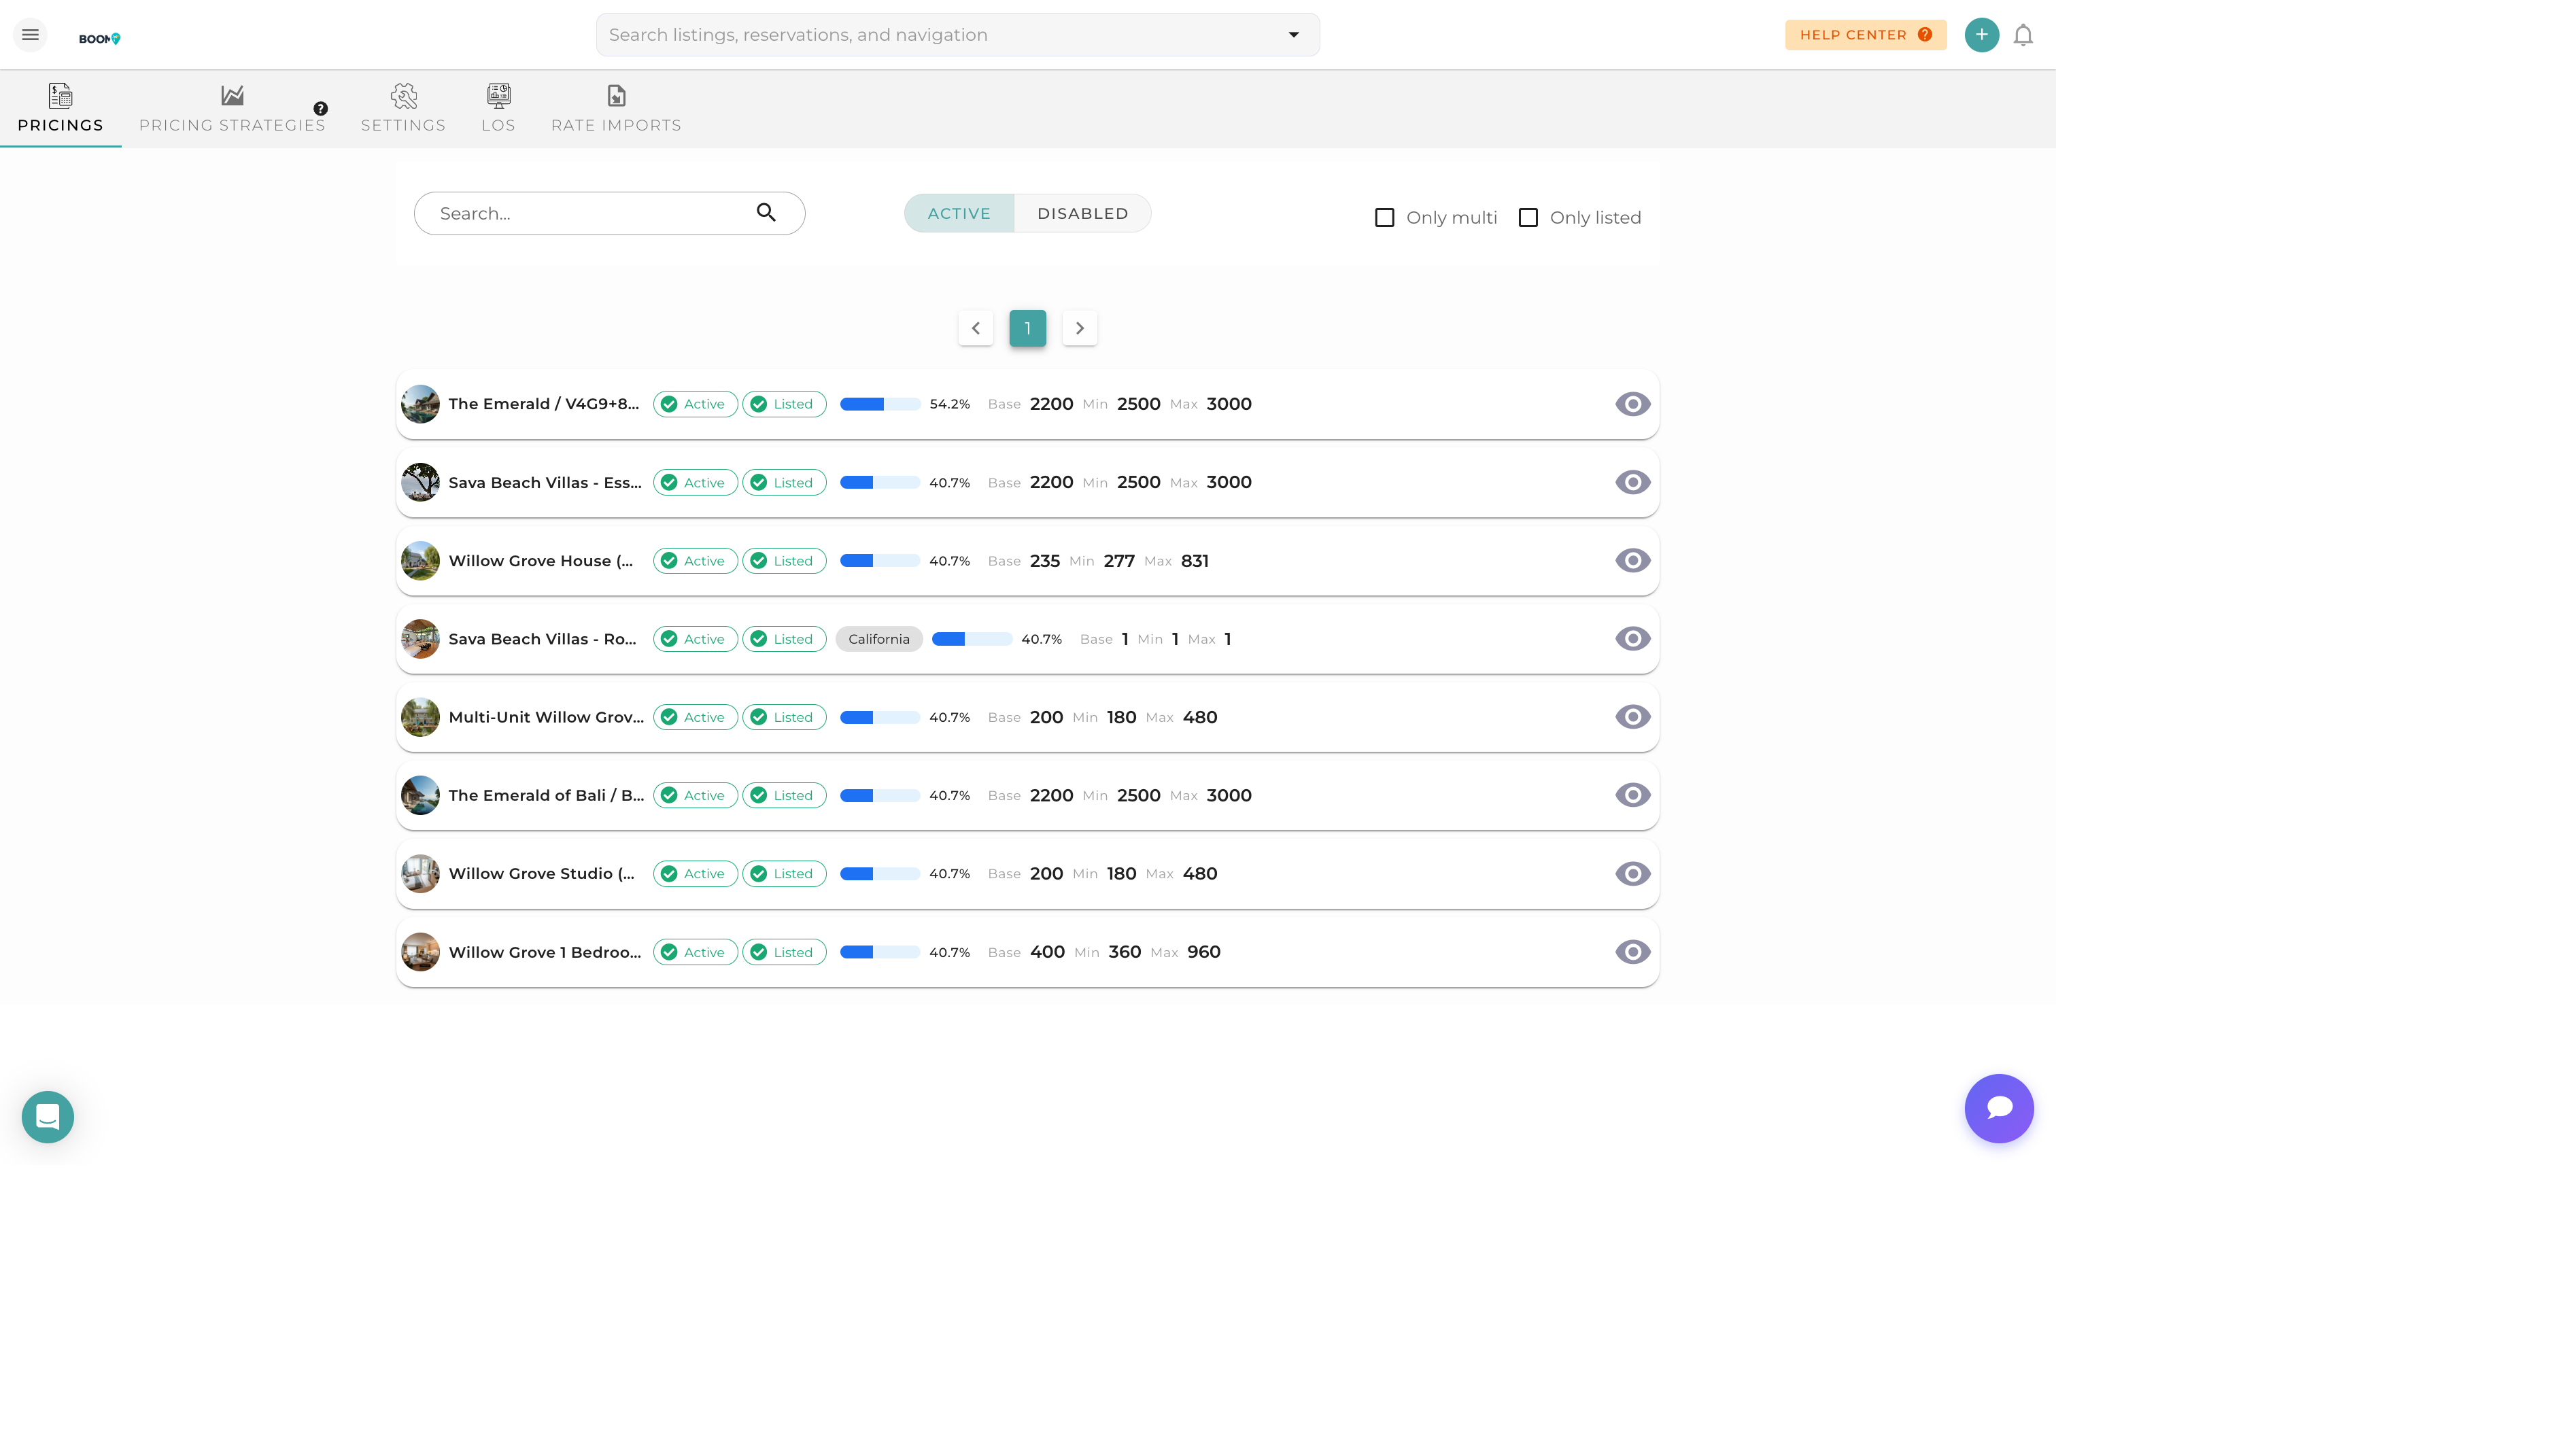Enable the Only multi checkbox
2570x1456 pixels.
1384,217
